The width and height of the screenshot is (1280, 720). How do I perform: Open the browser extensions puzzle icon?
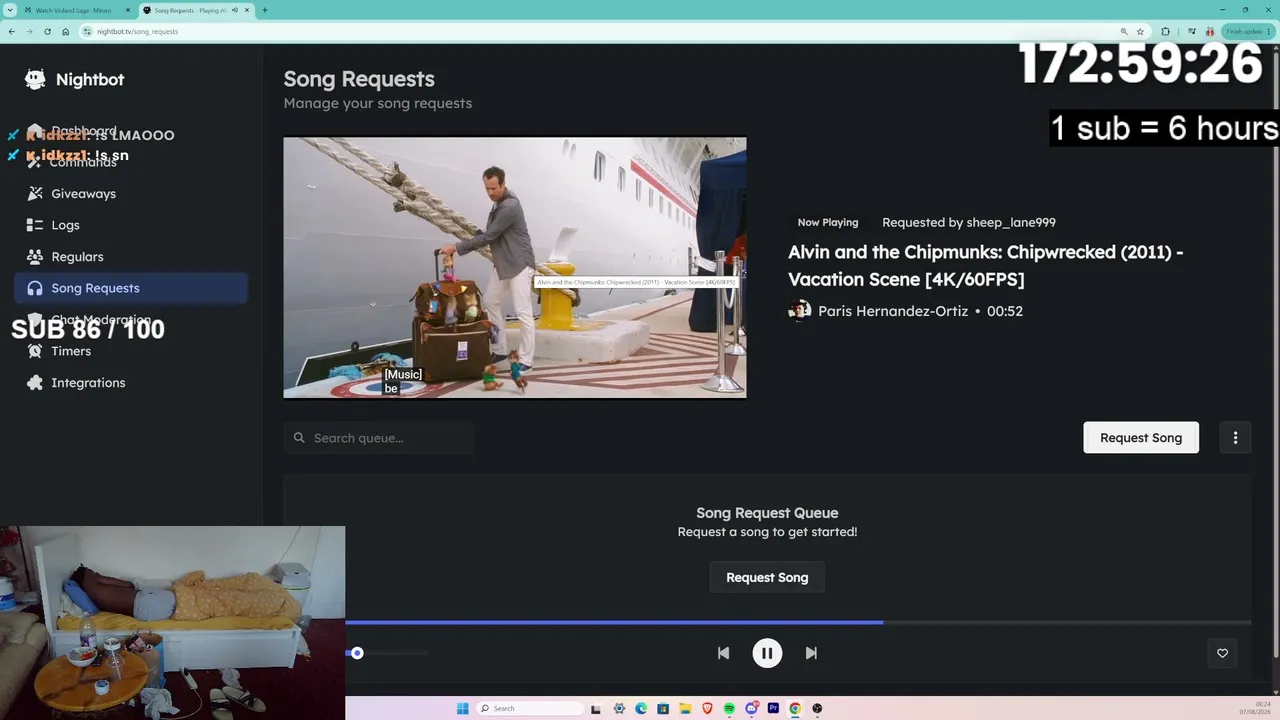coord(1165,31)
